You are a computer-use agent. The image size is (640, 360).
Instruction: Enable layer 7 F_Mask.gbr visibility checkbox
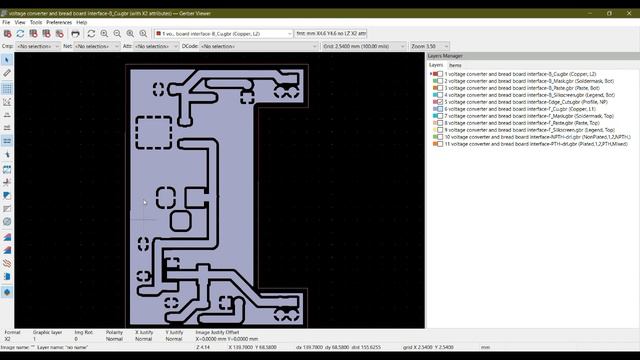[440, 116]
